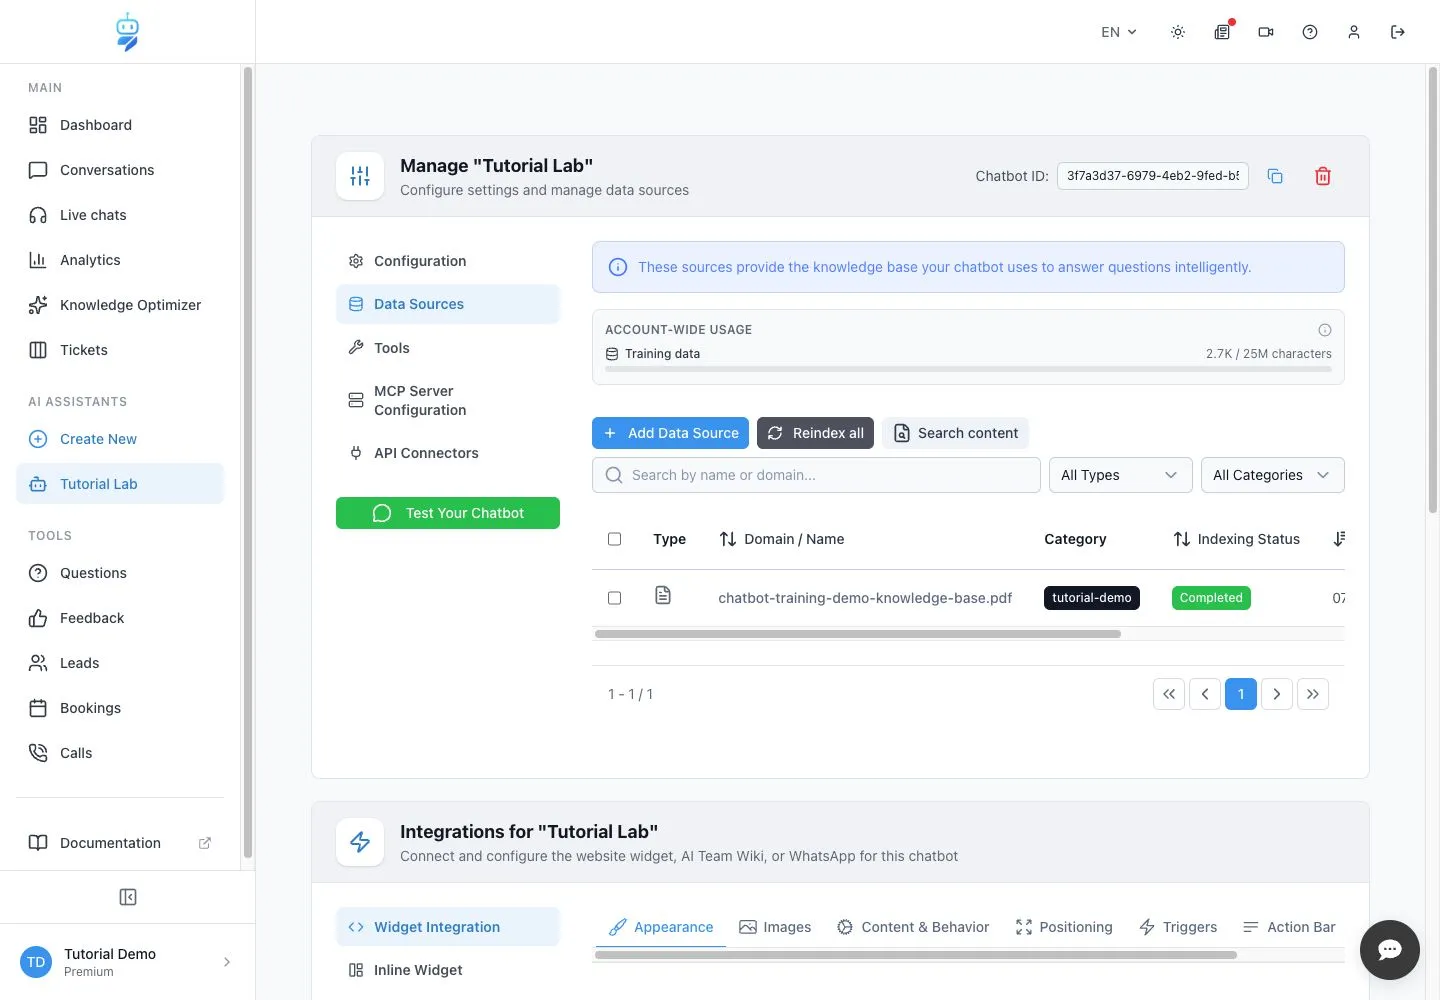Open Conversations in the sidebar
Screen dimensions: 1440x1000
point(120,170)
